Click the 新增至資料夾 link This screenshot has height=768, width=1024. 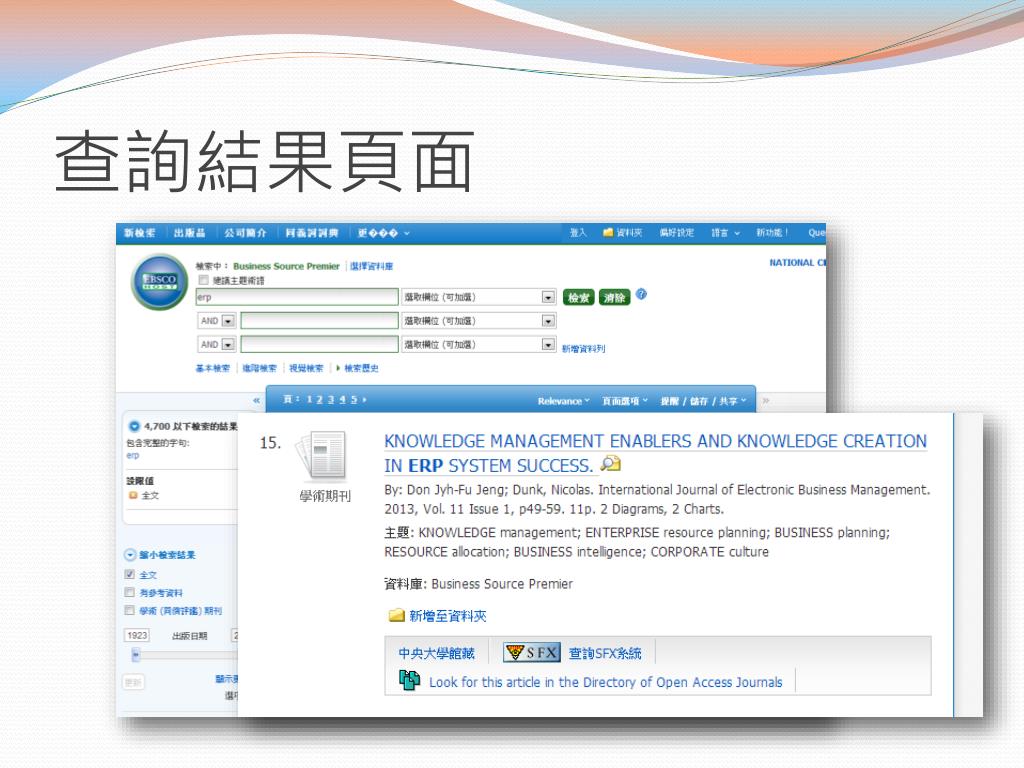[x=447, y=616]
